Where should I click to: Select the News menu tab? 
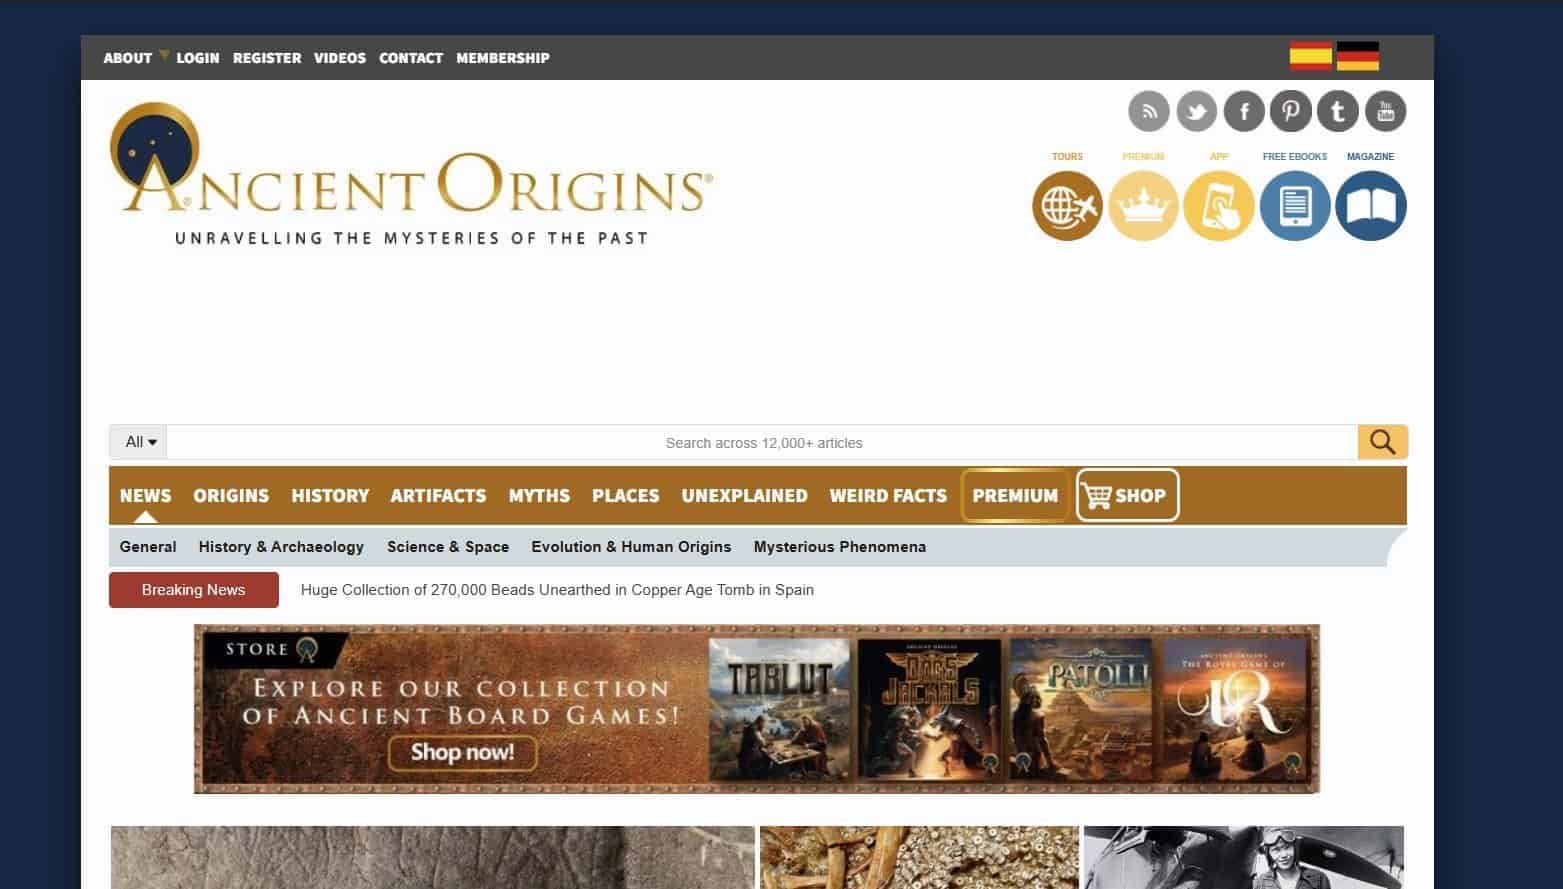click(145, 495)
